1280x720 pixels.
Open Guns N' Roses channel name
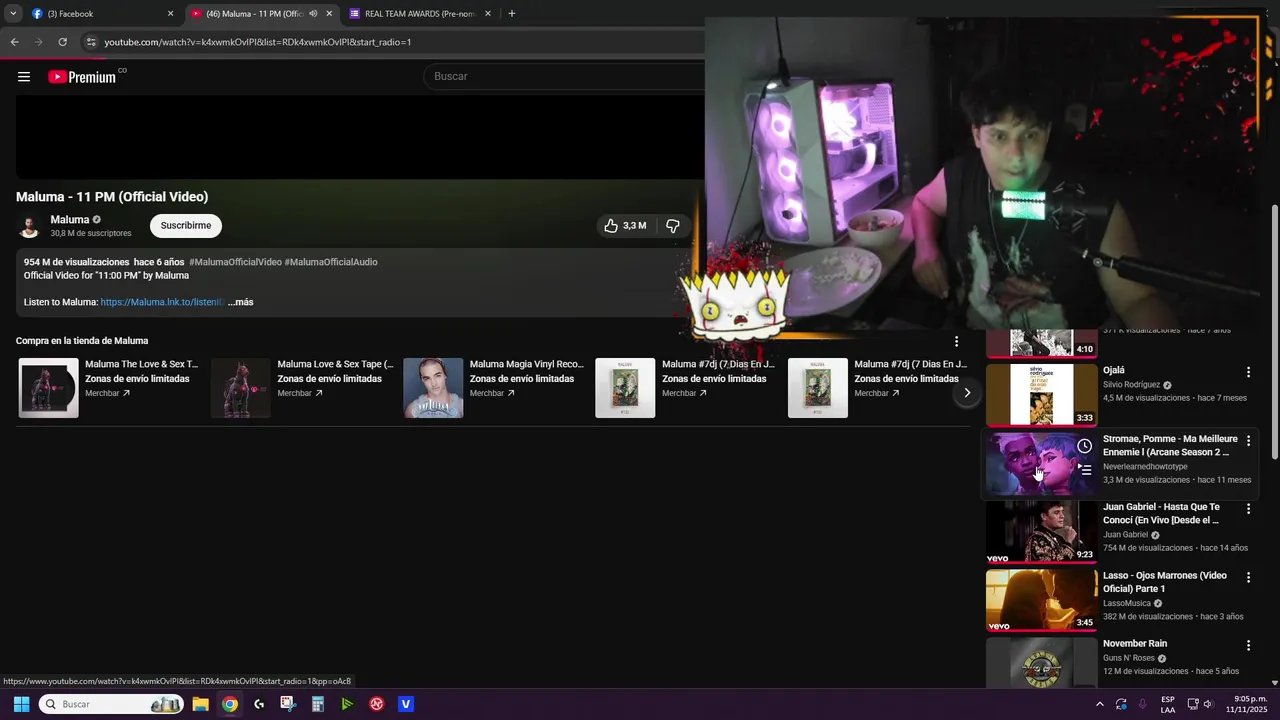[1129, 658]
